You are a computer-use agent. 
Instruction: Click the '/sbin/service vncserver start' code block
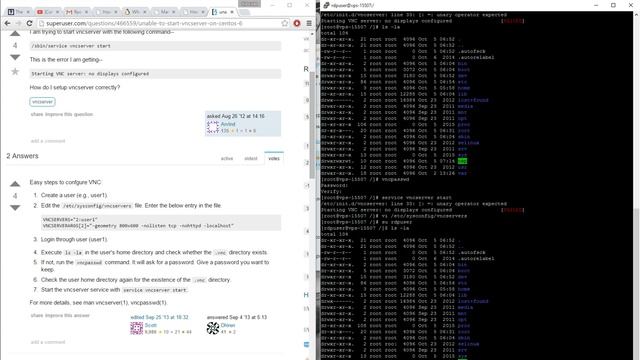(x=156, y=46)
